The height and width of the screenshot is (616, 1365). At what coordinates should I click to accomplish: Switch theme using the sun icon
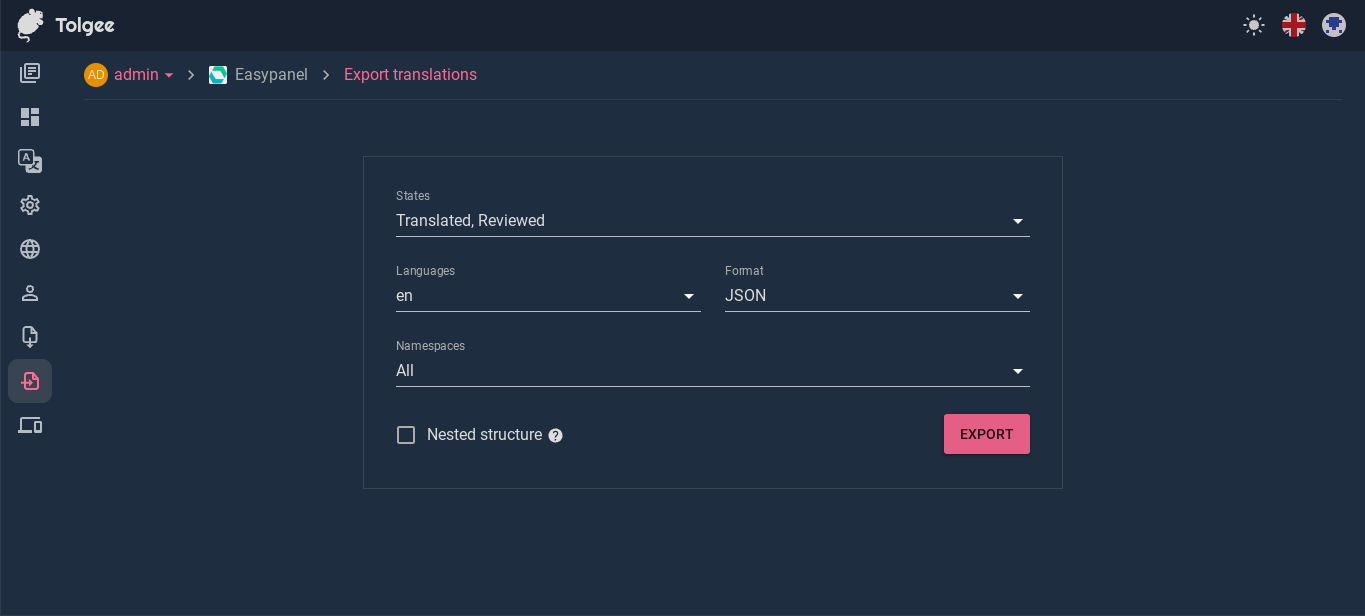[x=1253, y=25]
